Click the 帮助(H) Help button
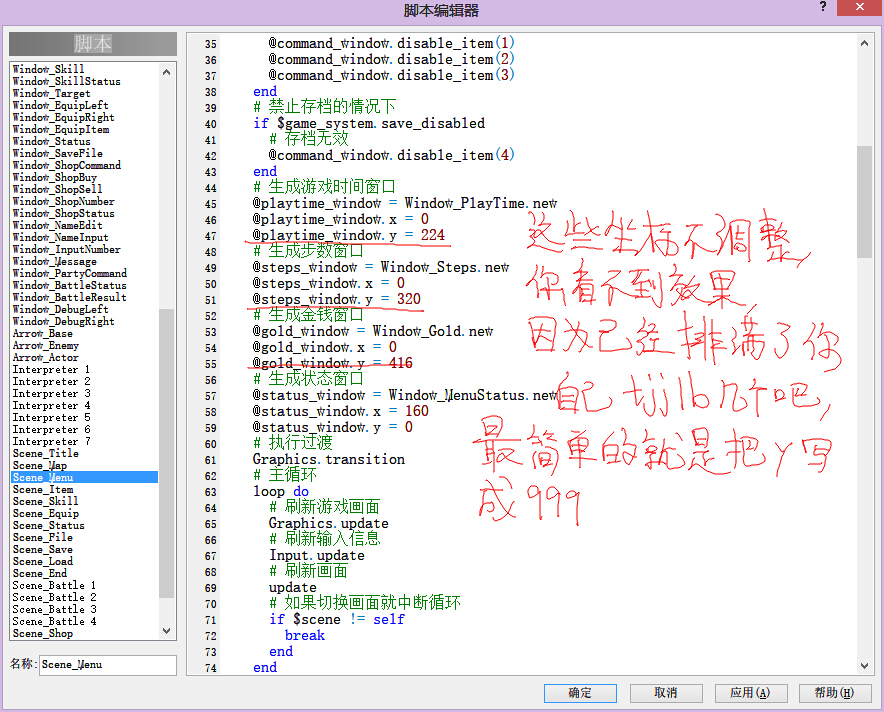The image size is (884, 712). [835, 693]
